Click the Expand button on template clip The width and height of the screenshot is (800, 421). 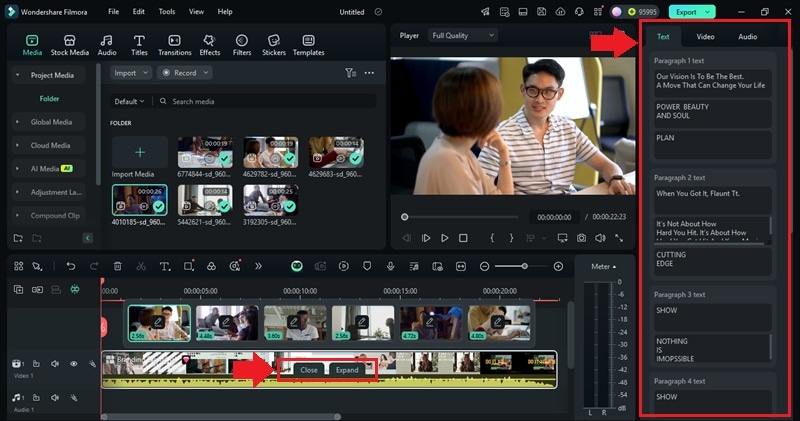tap(347, 370)
